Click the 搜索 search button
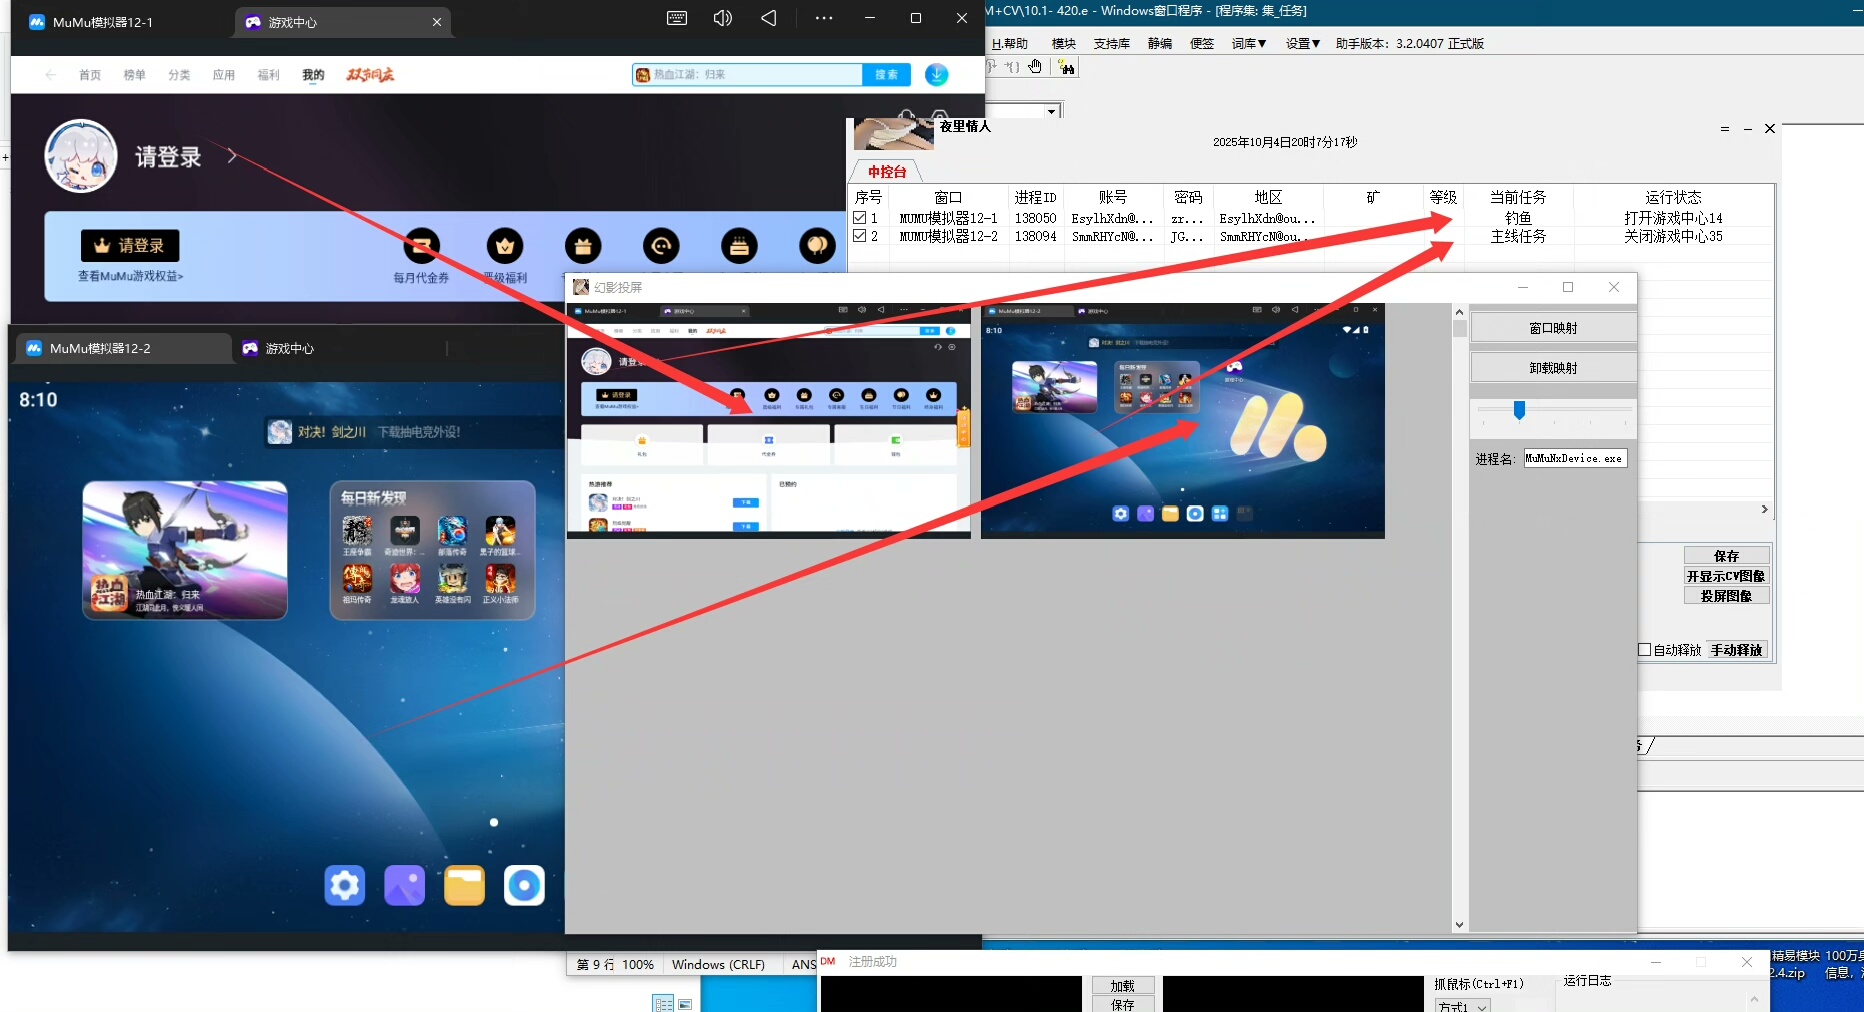 (x=886, y=75)
